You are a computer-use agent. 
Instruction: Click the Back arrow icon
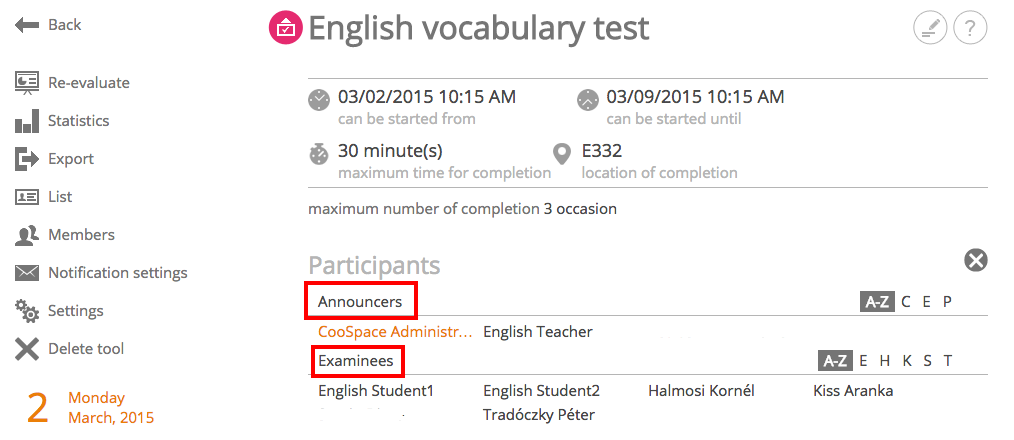pyautogui.click(x=27, y=25)
